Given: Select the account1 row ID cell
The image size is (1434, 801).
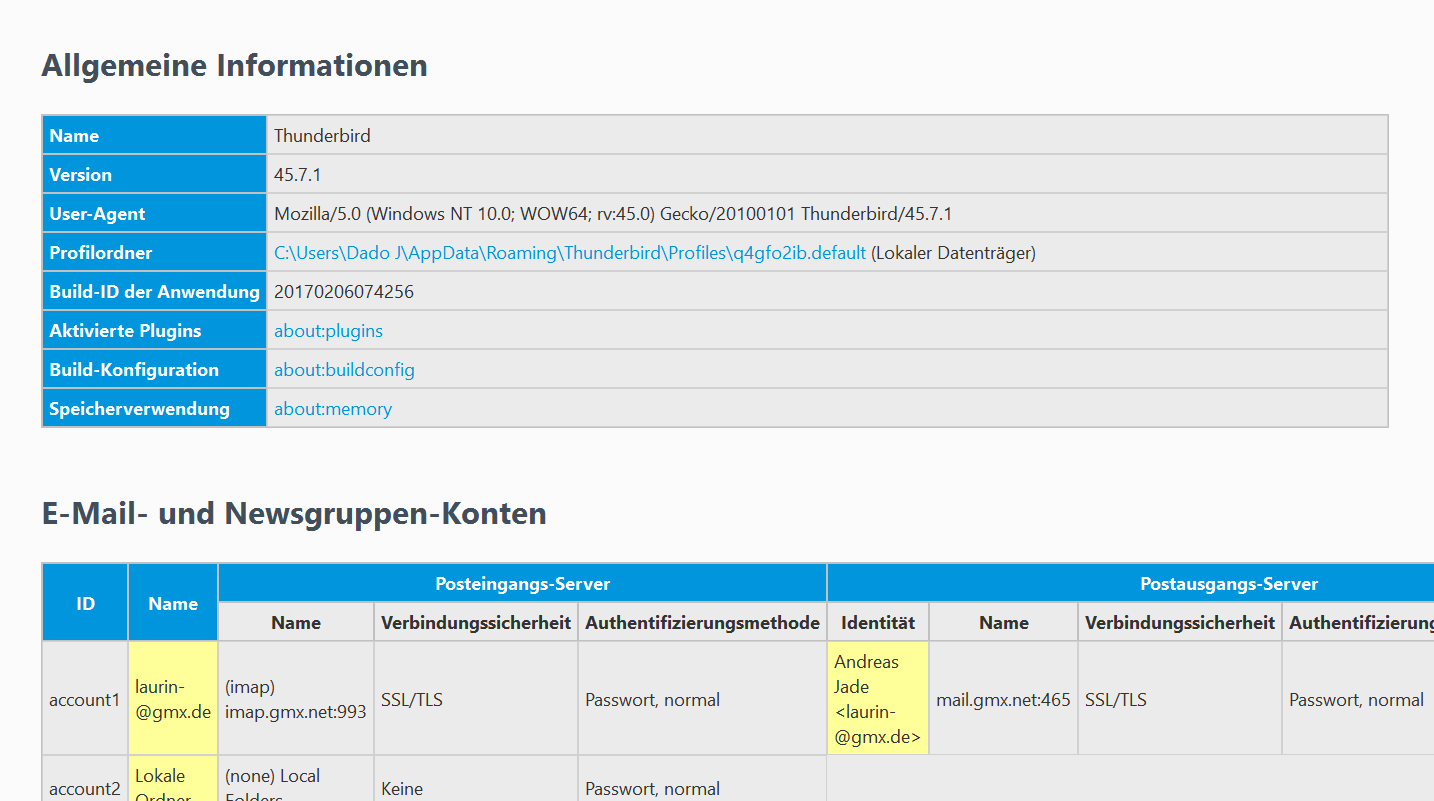Looking at the screenshot, I should (85, 700).
